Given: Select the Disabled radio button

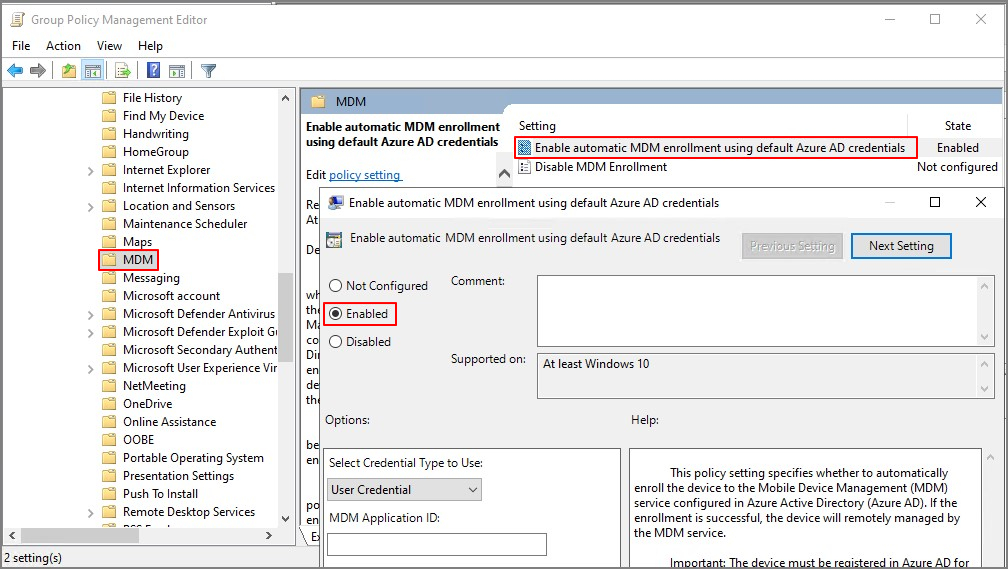Looking at the screenshot, I should 336,342.
